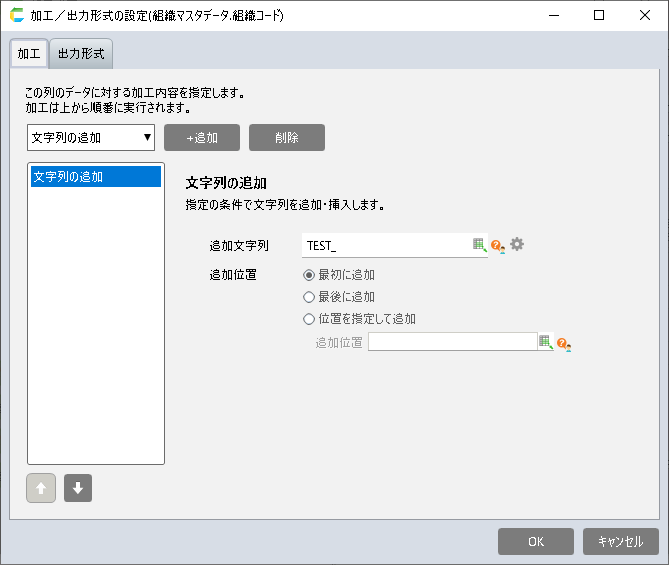Select the 最後に追加 radio option
This screenshot has width=669, height=565.
pyautogui.click(x=309, y=297)
